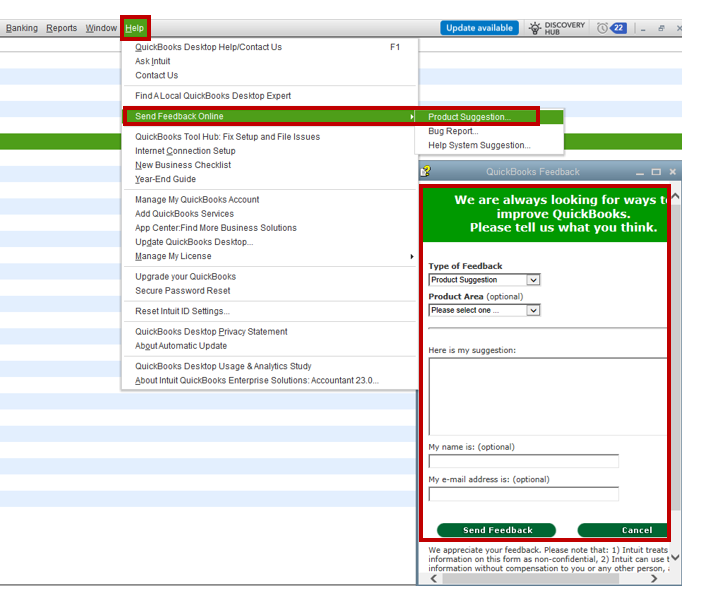The height and width of the screenshot is (595, 717).
Task: Open QuickBooks Tool Hub: Fix Setup entry
Action: pyautogui.click(x=270, y=137)
